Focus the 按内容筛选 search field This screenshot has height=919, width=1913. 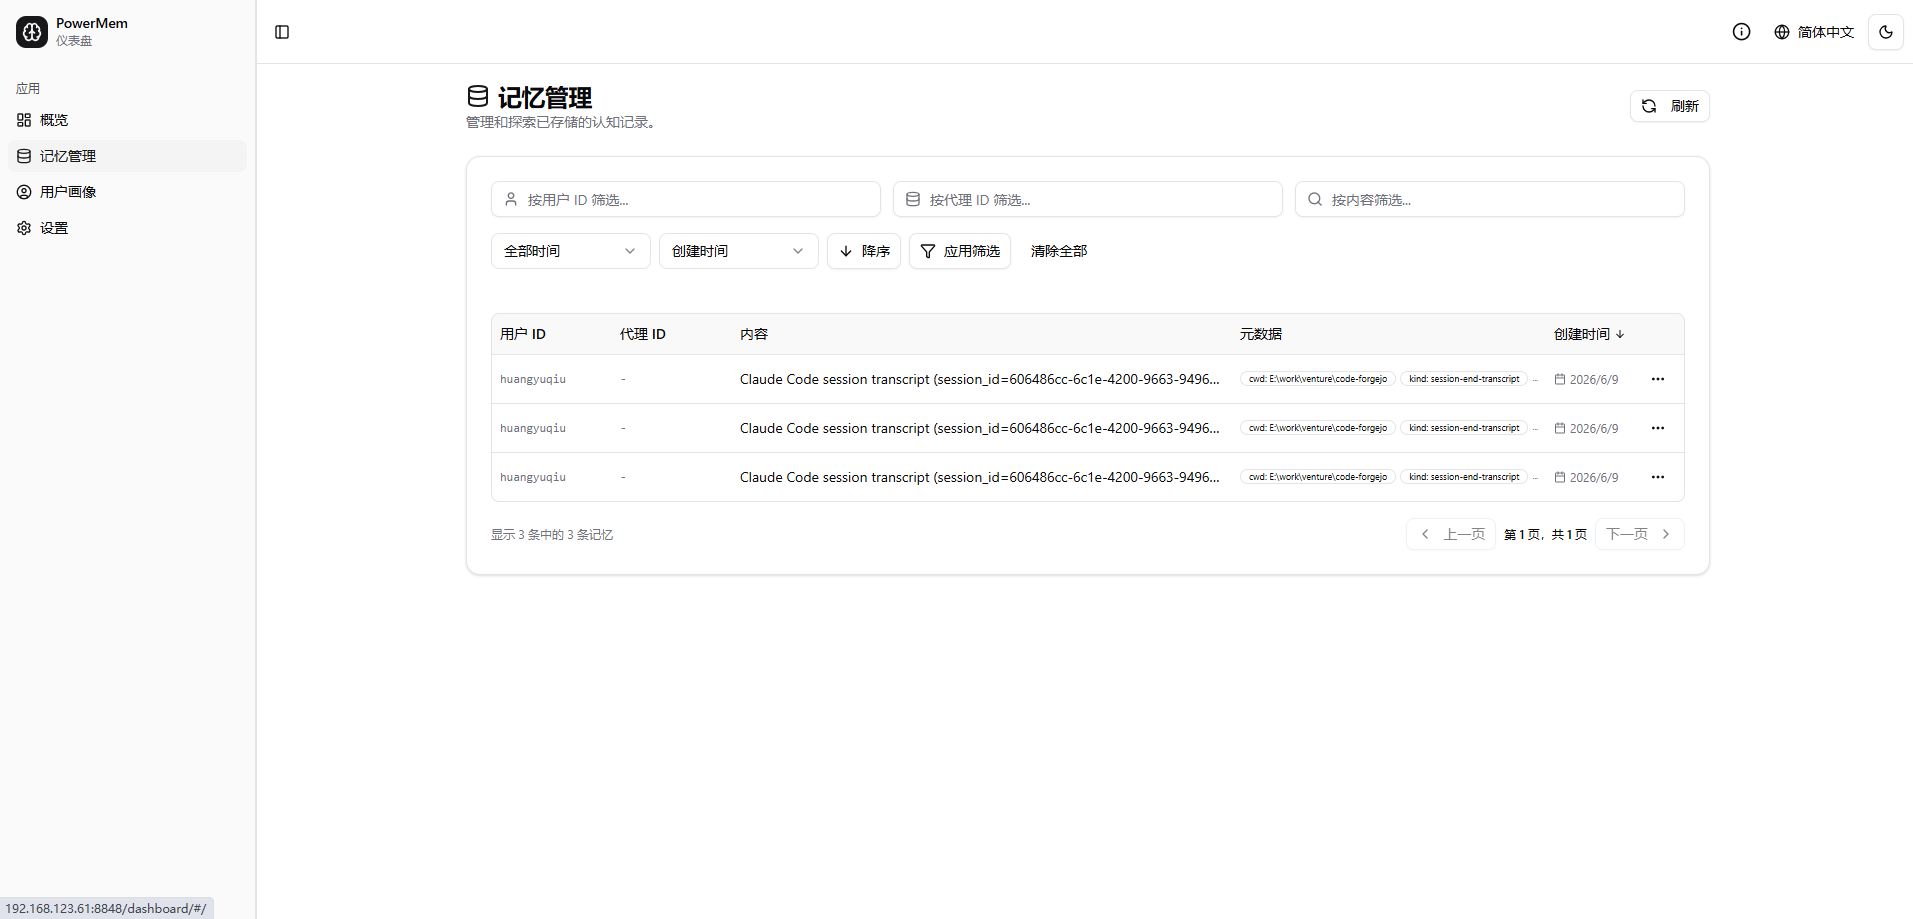[1490, 199]
